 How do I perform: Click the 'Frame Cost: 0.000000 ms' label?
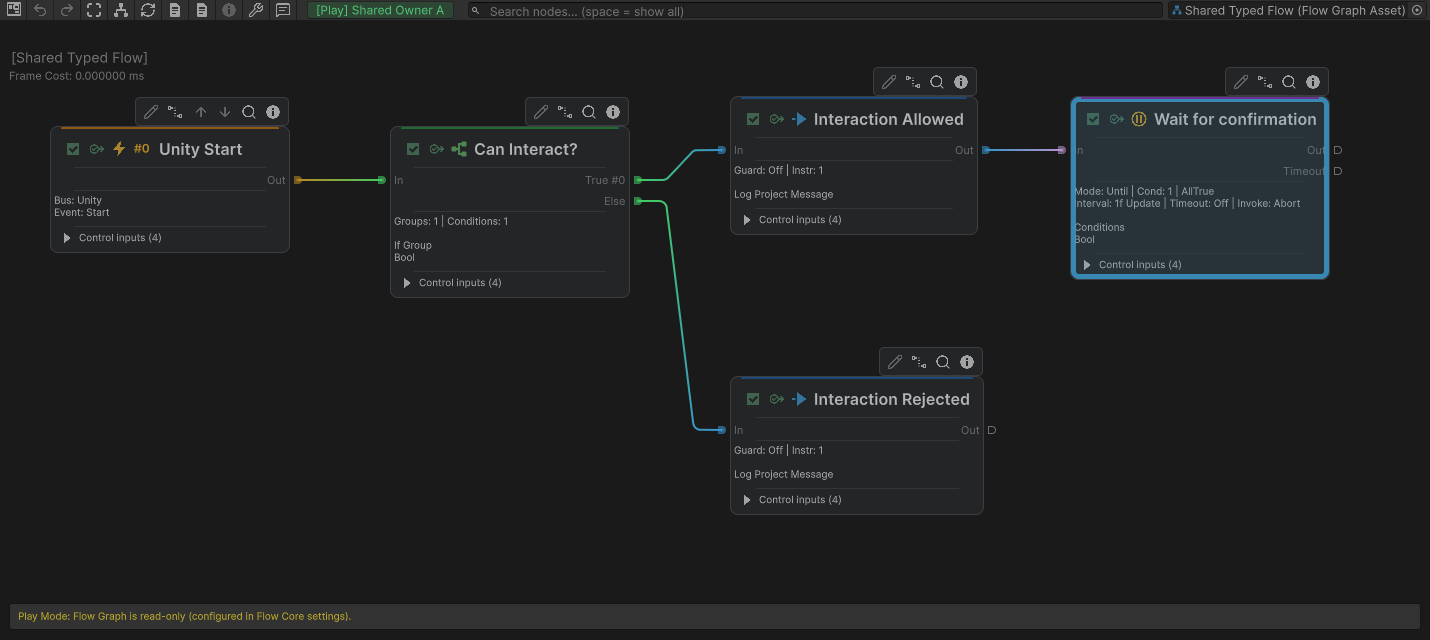click(x=77, y=76)
